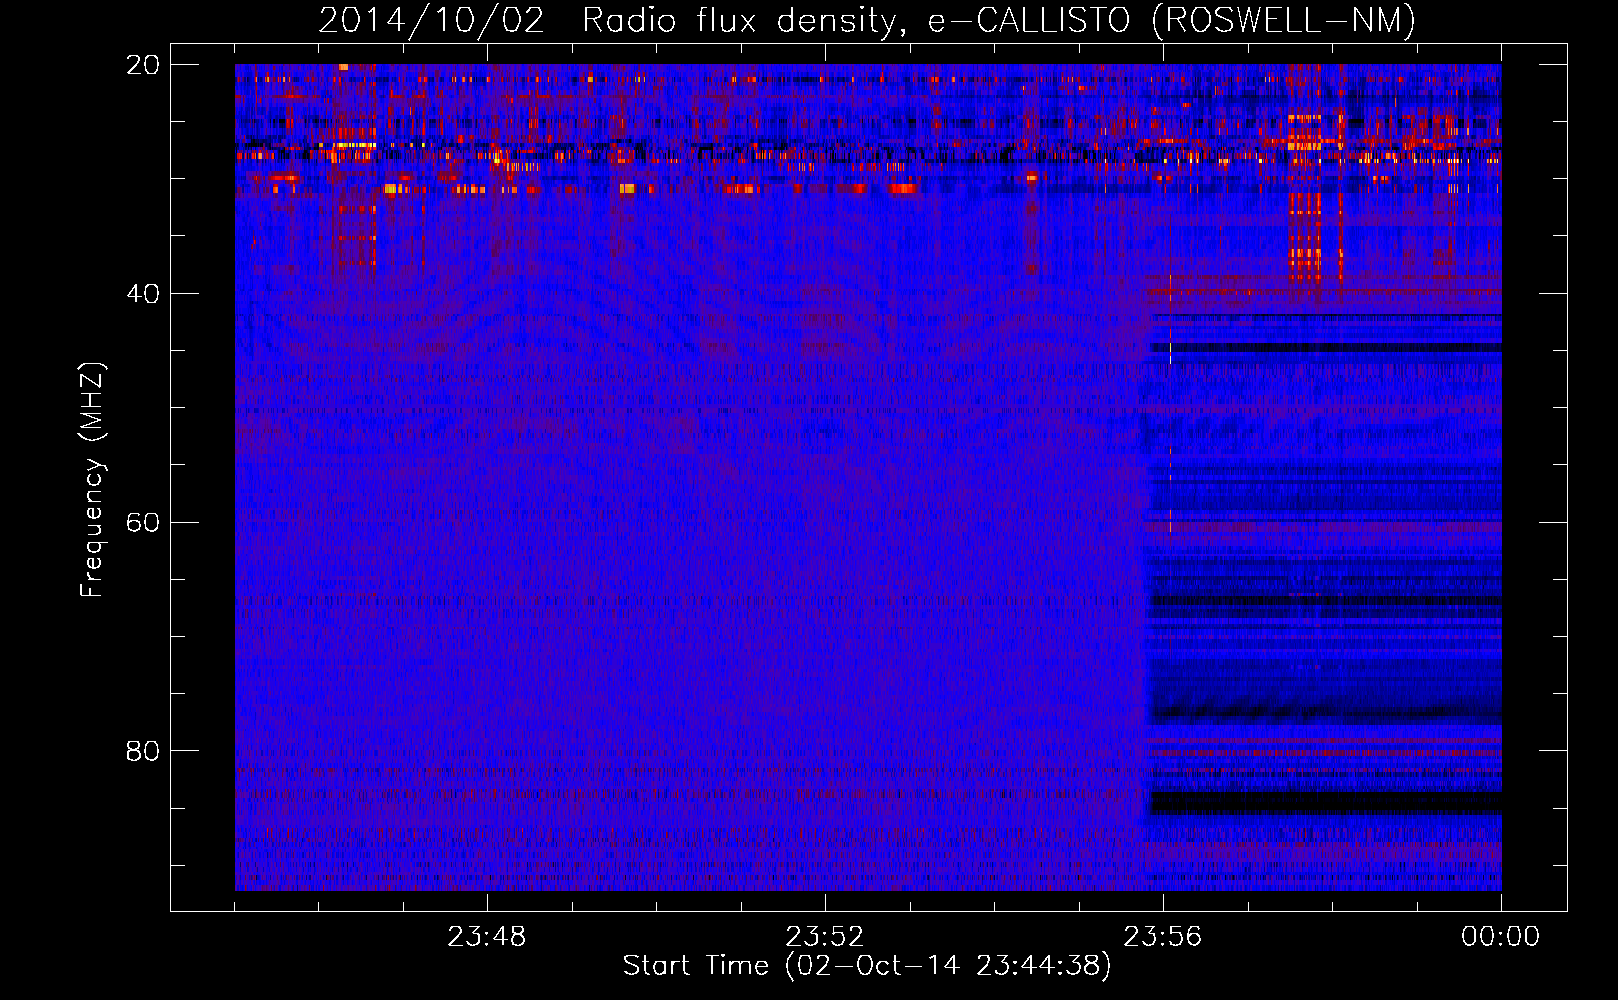Click the 23:56 time tick label
1618x1000 pixels.
tap(1163, 937)
